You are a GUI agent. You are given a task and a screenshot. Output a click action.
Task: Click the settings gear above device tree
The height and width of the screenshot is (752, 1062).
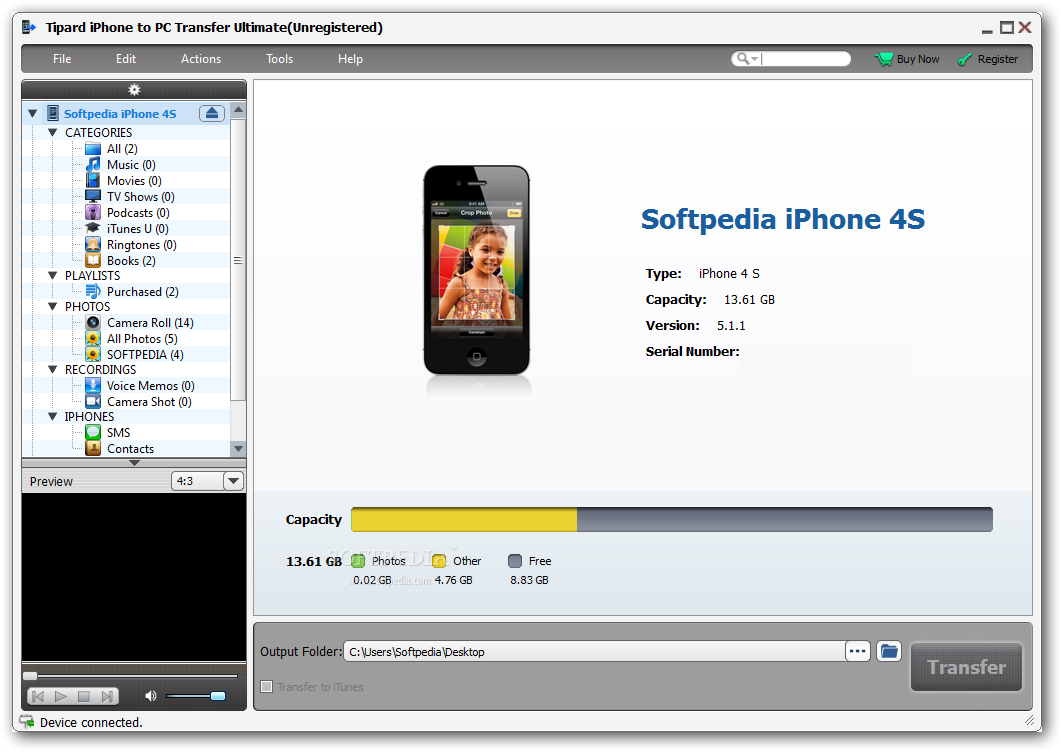[134, 89]
